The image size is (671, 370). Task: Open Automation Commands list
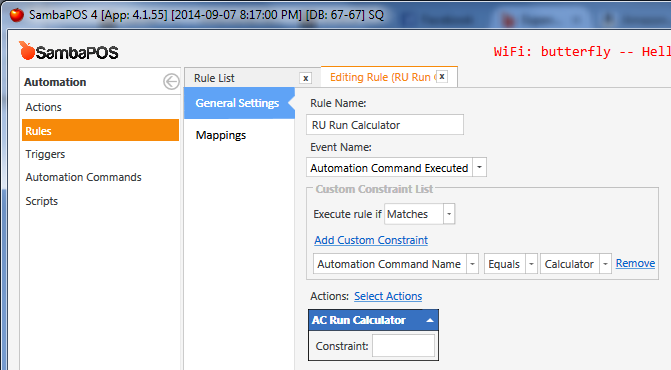point(83,177)
